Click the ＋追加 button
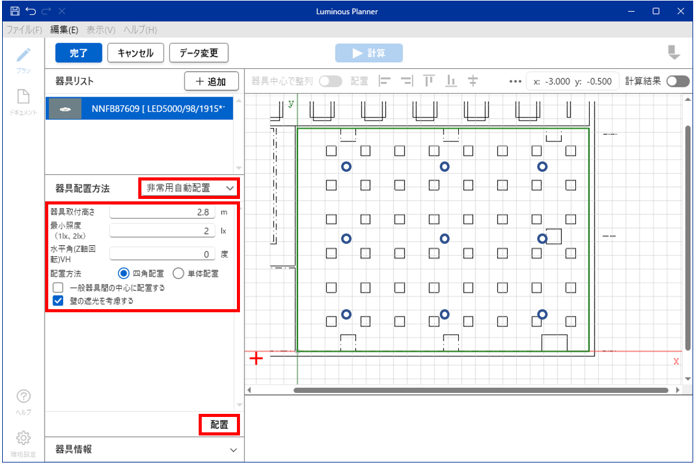 pyautogui.click(x=211, y=81)
